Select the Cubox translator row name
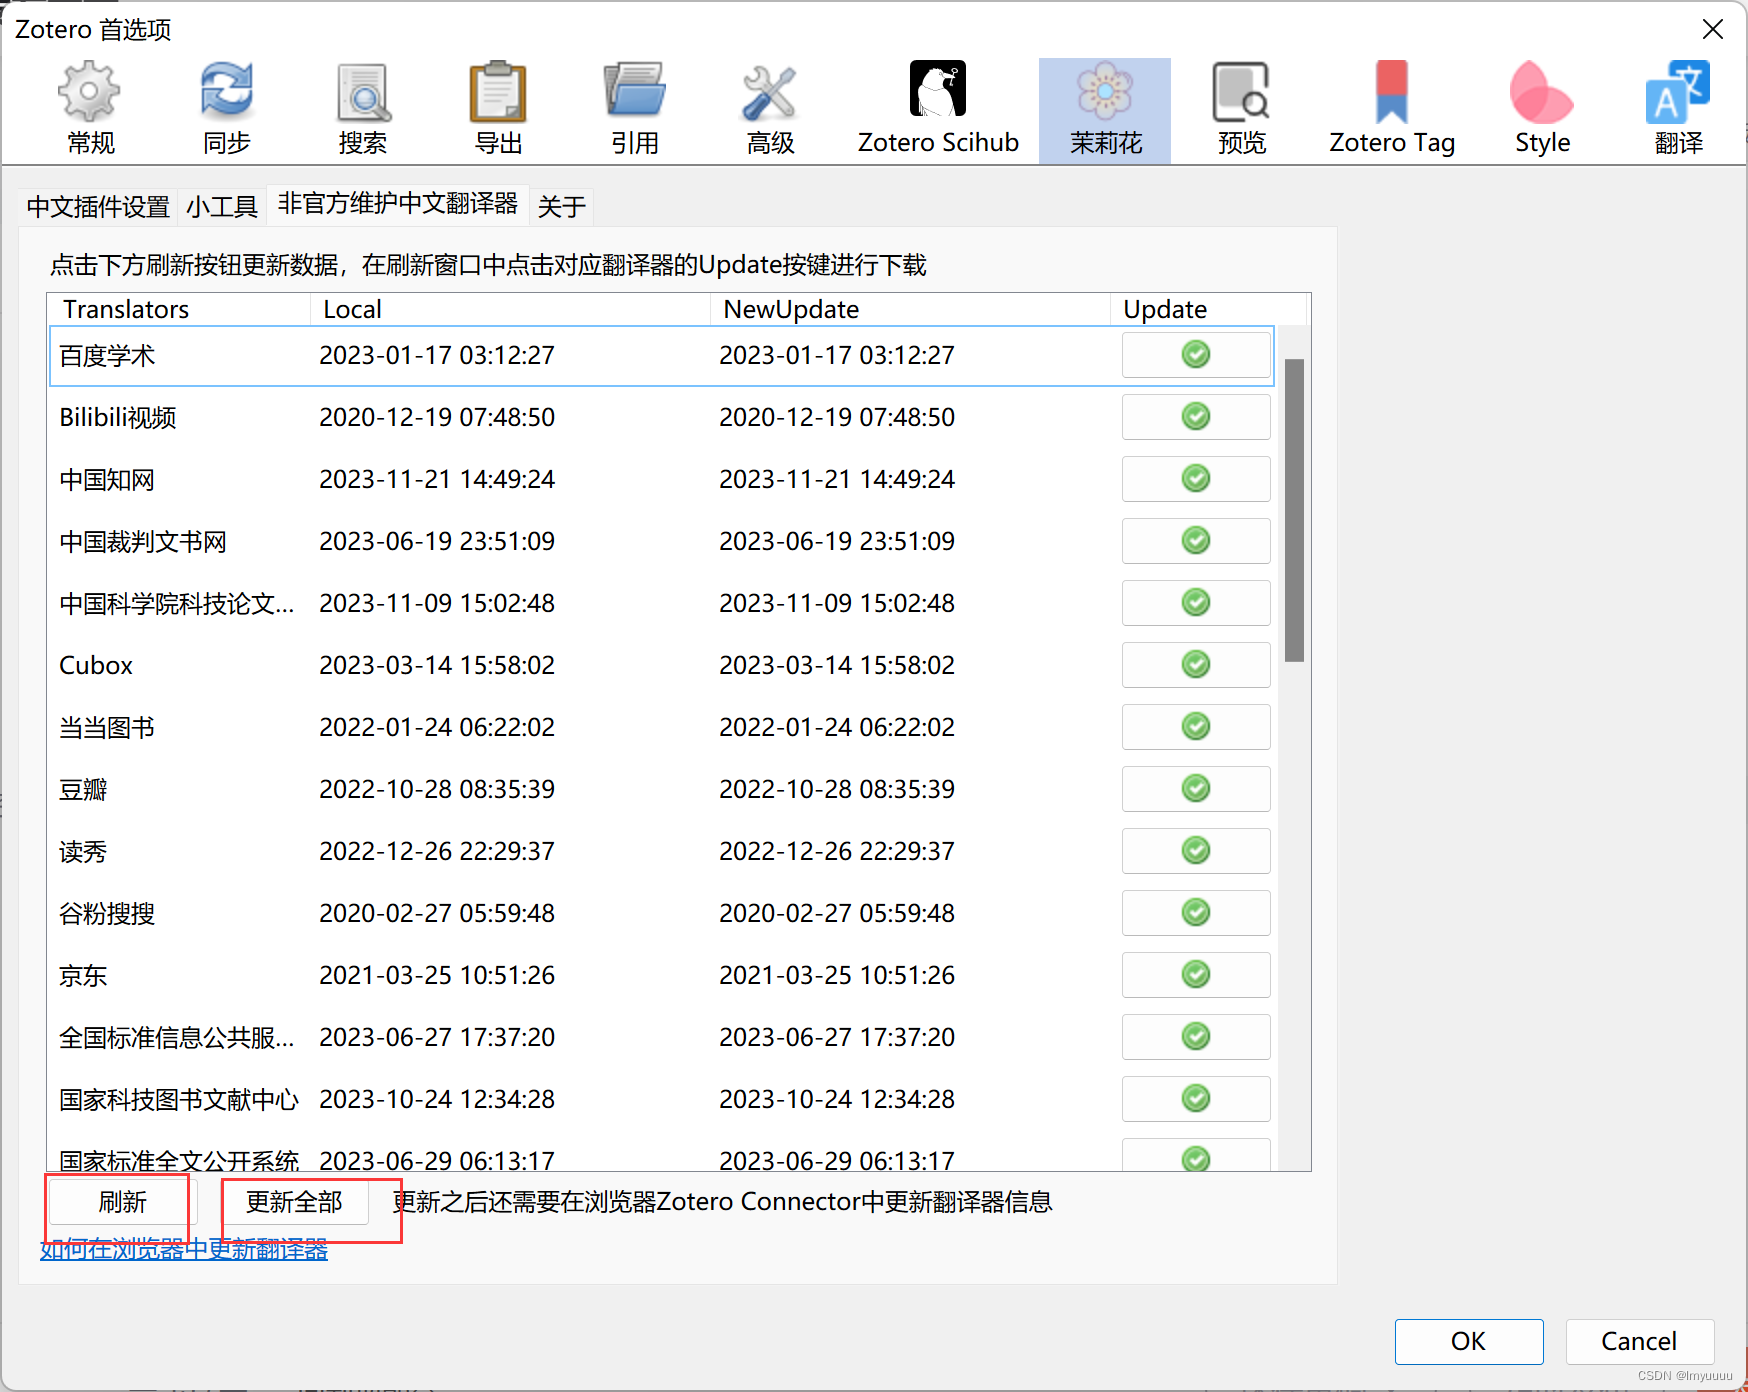 (96, 666)
